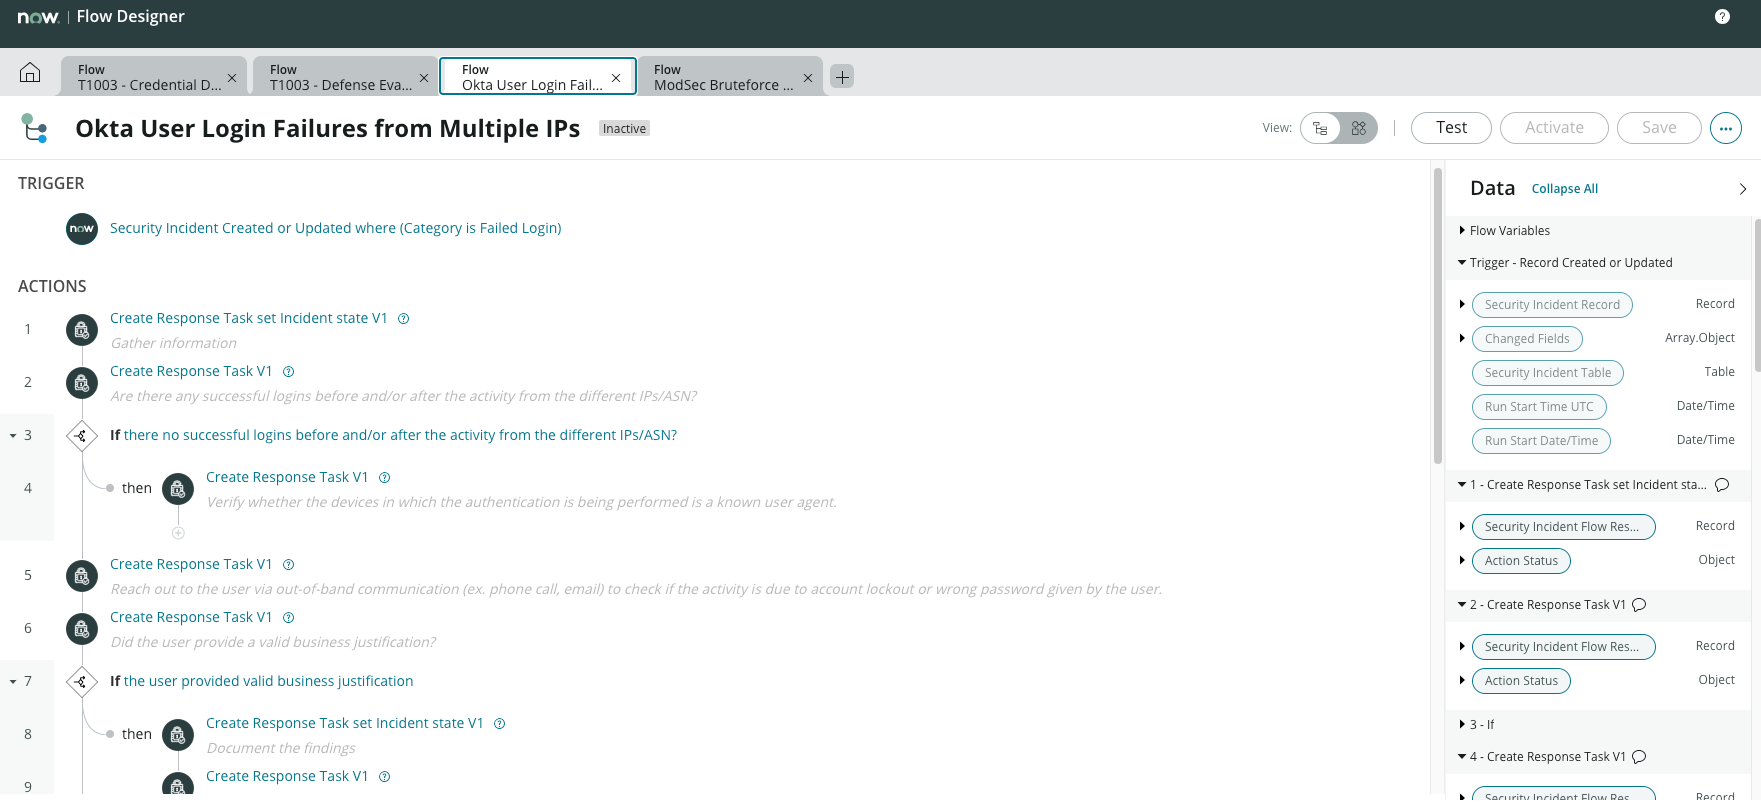Image resolution: width=1761 pixels, height=804 pixels.
Task: Select the Run Start Time UTC pill
Action: pos(1539,407)
